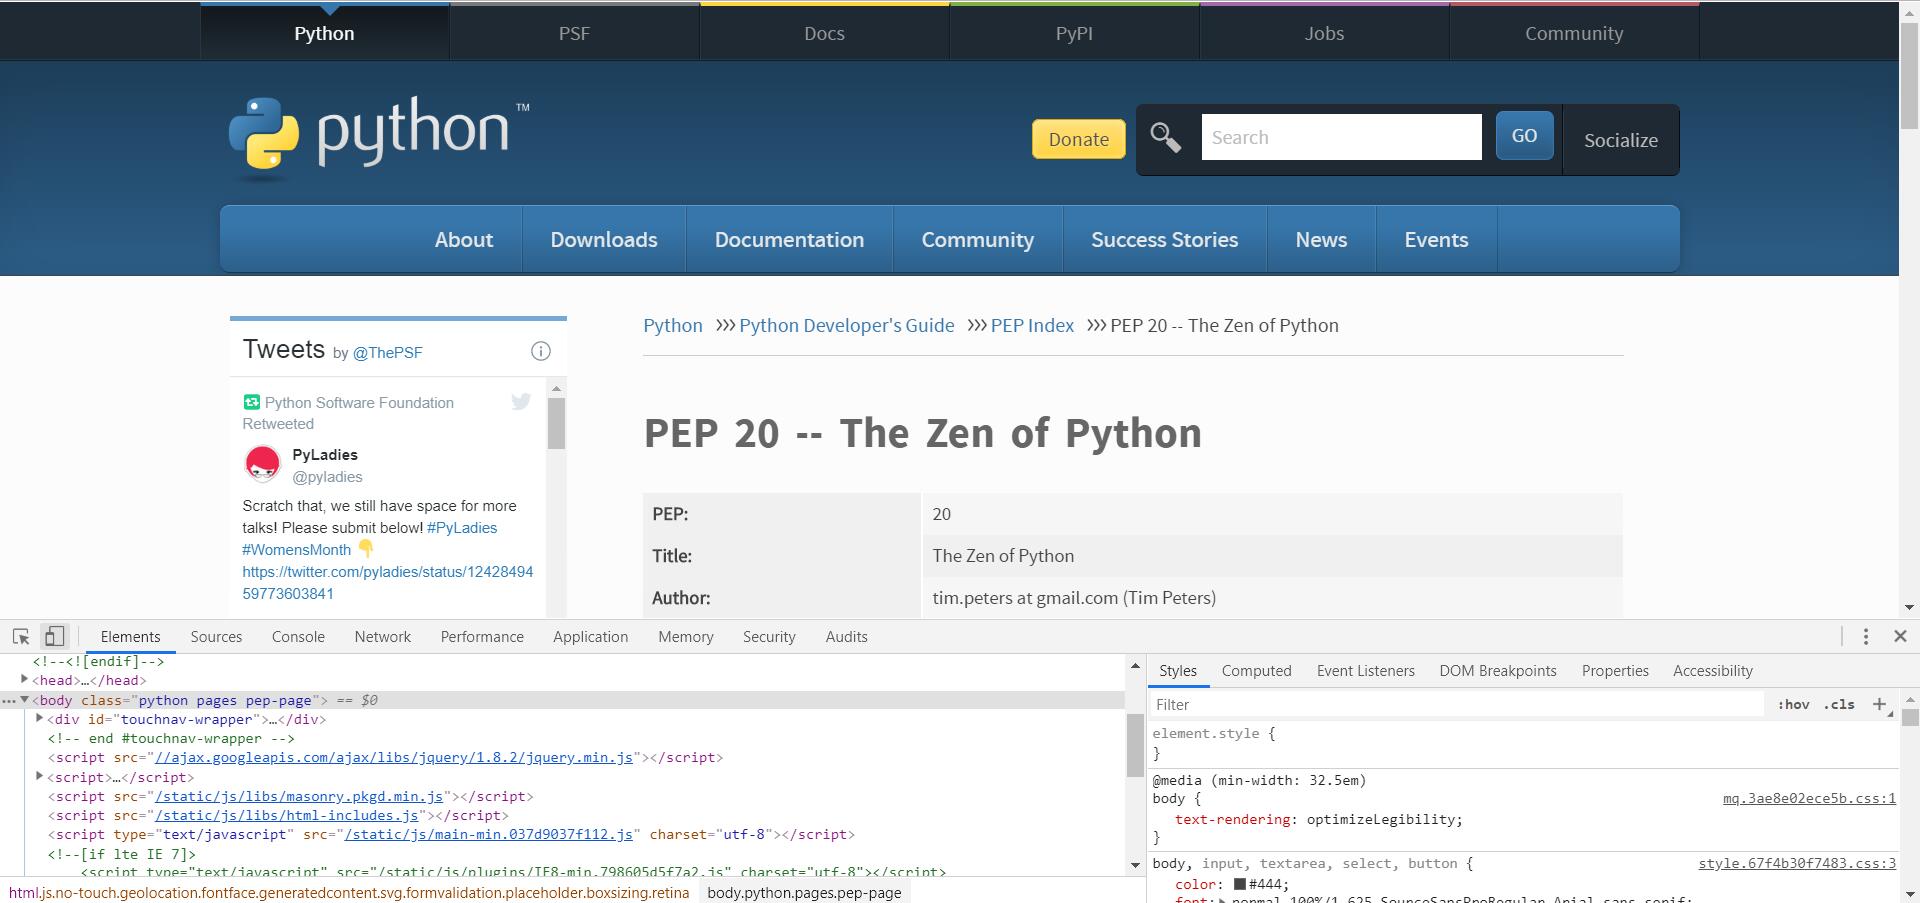Collapse the body element node
The width and height of the screenshot is (1920, 903).
(x=25, y=700)
